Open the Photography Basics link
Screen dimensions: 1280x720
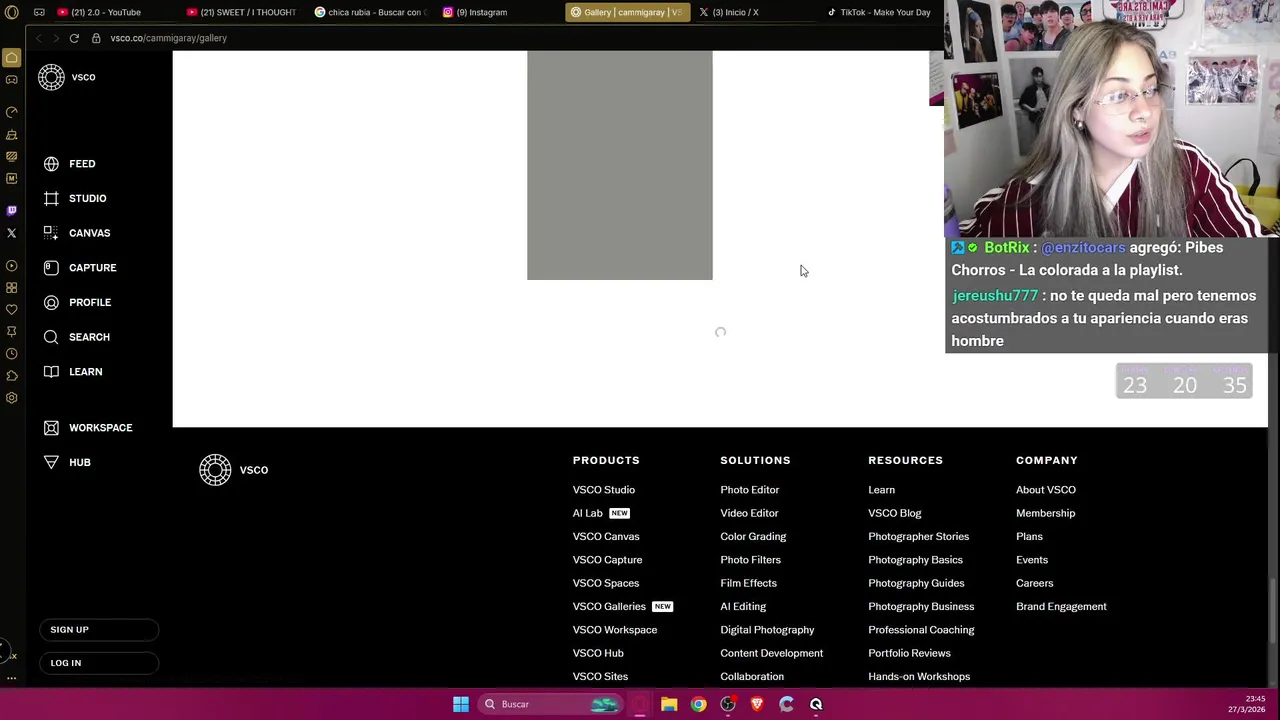915,560
